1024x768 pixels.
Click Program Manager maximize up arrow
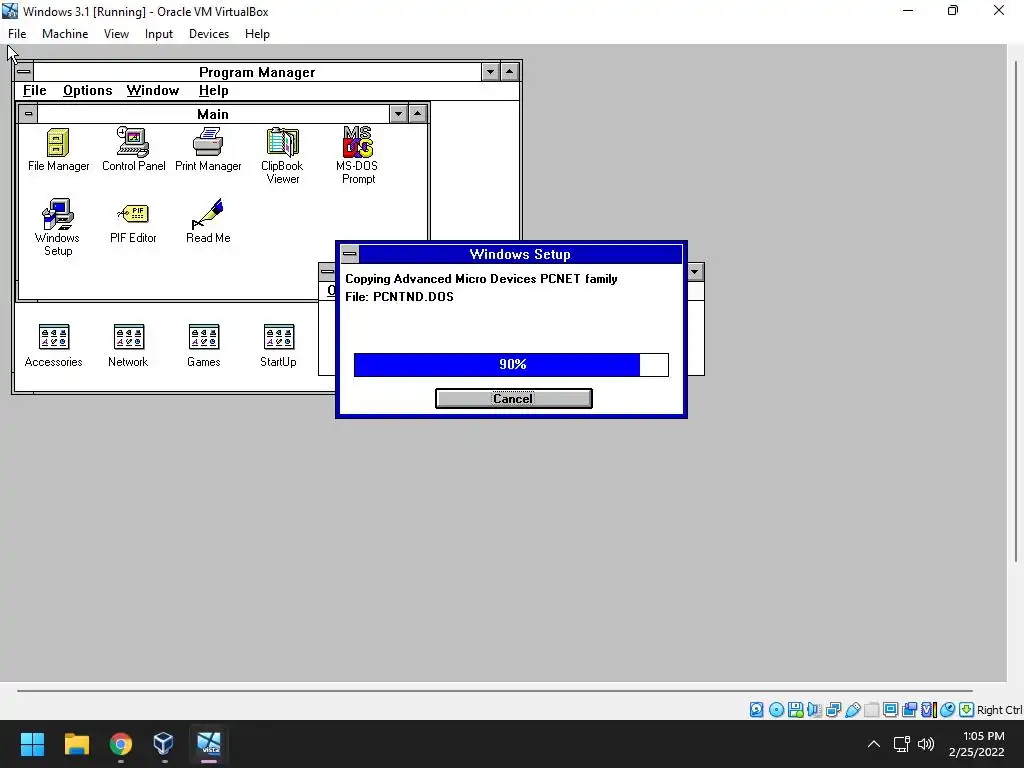pos(510,72)
